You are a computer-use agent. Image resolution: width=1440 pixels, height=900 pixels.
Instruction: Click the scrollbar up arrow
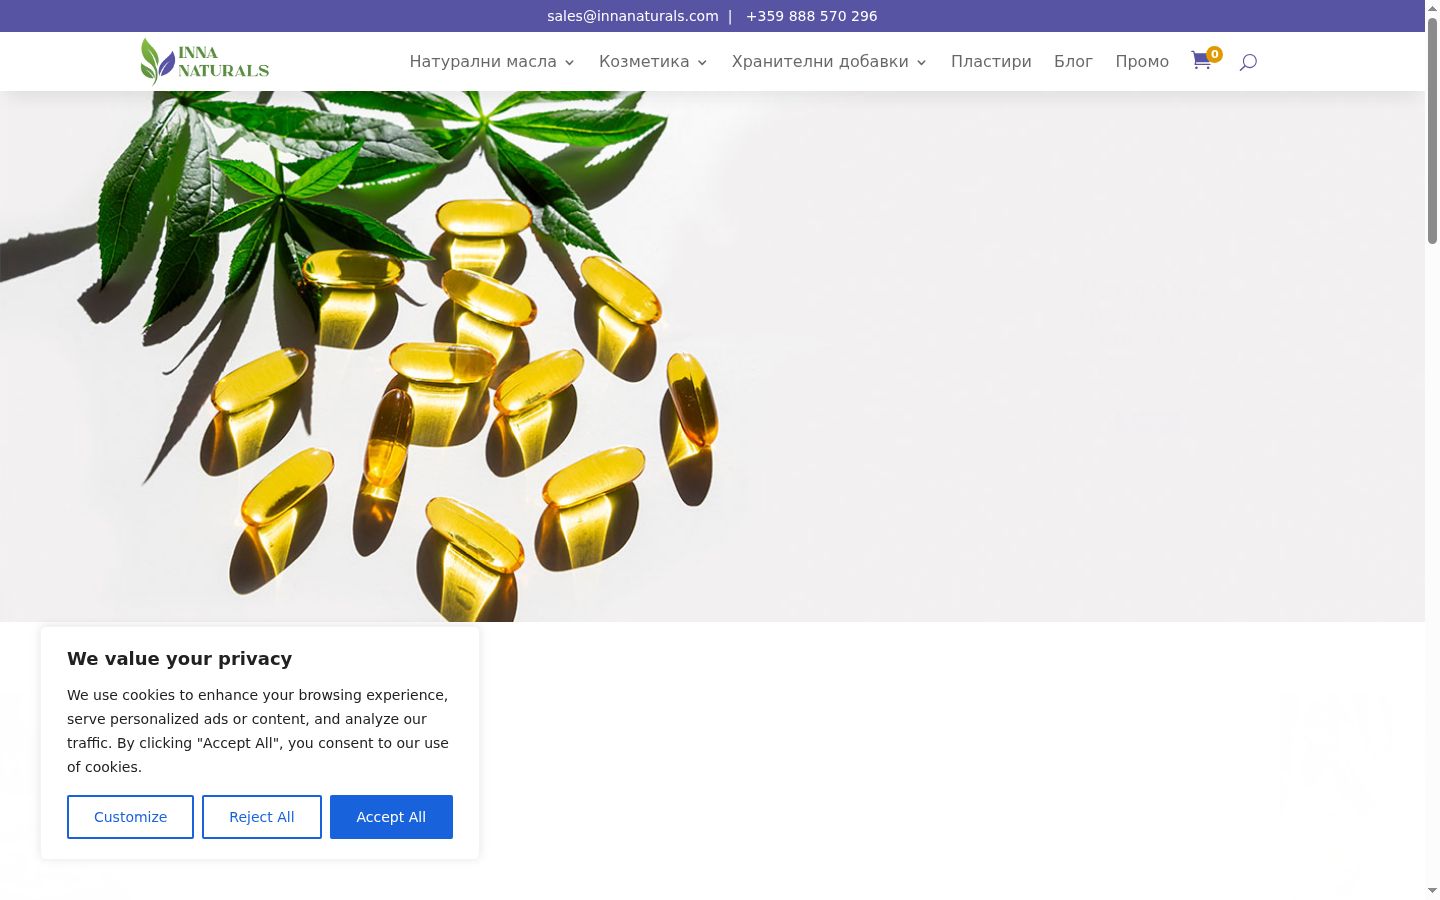pos(1432,7)
